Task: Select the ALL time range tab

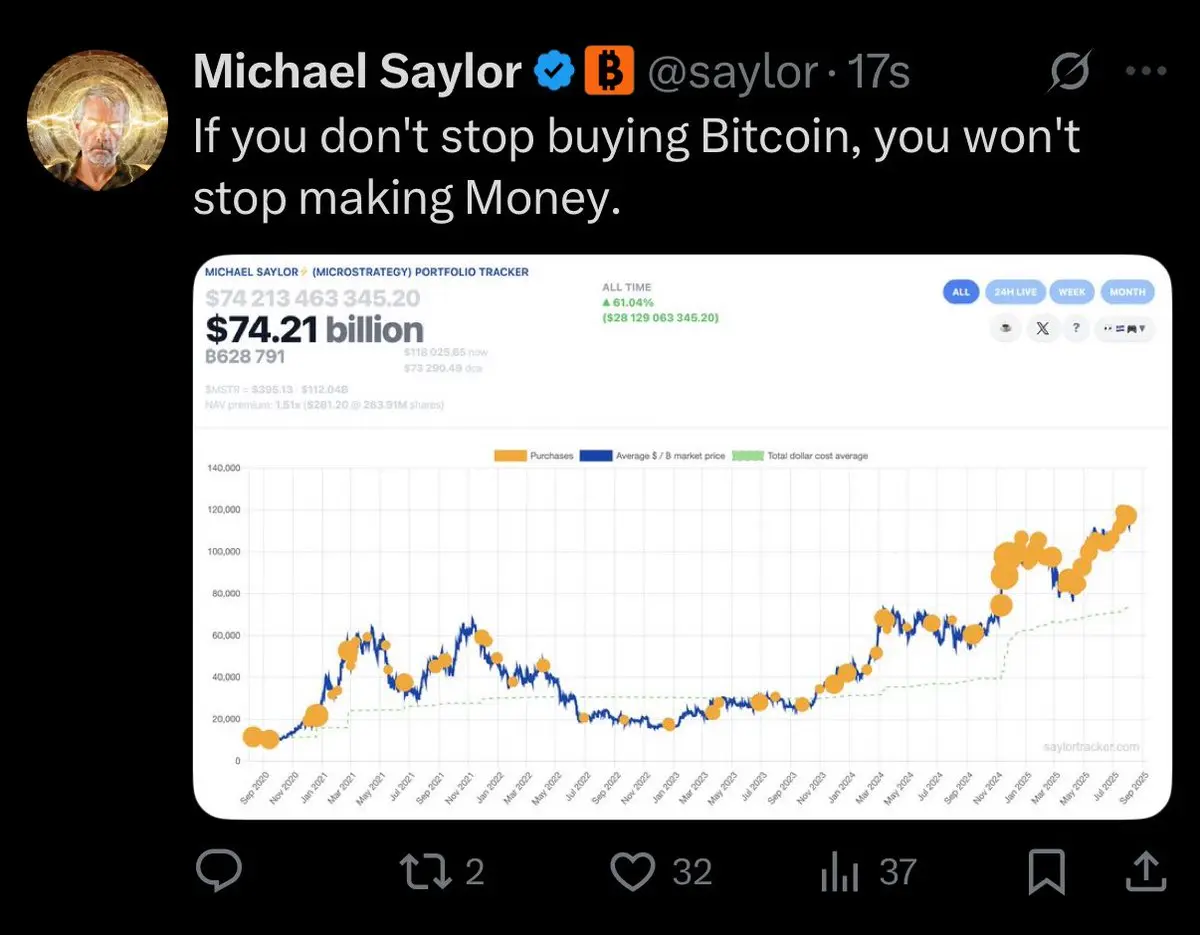Action: 961,292
